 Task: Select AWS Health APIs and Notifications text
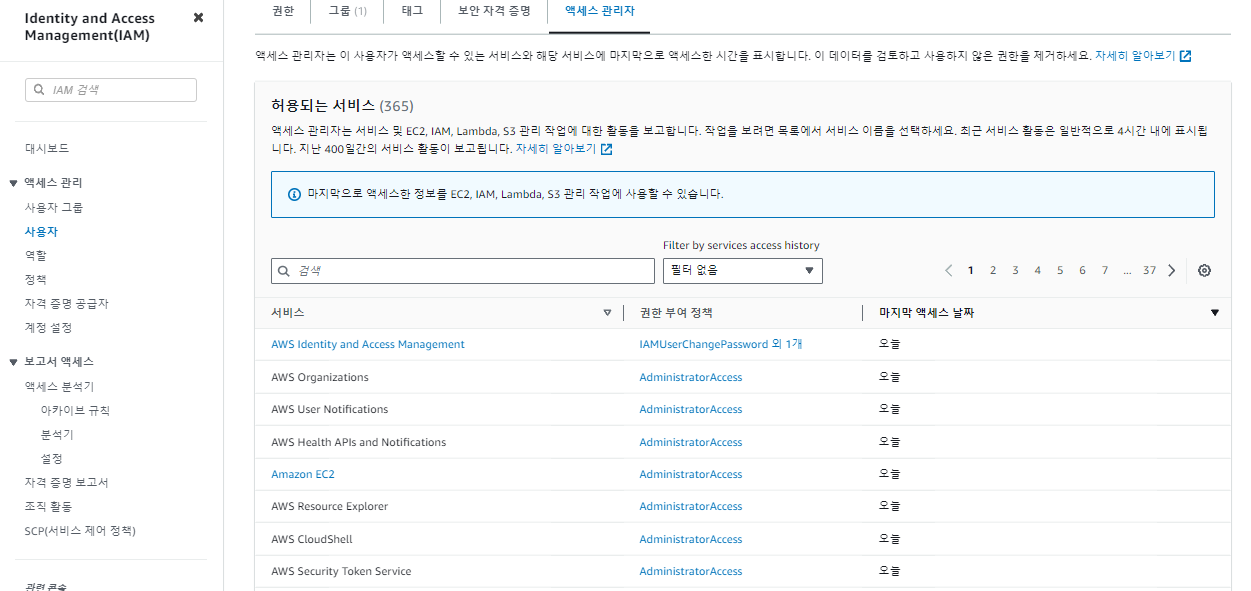(359, 442)
